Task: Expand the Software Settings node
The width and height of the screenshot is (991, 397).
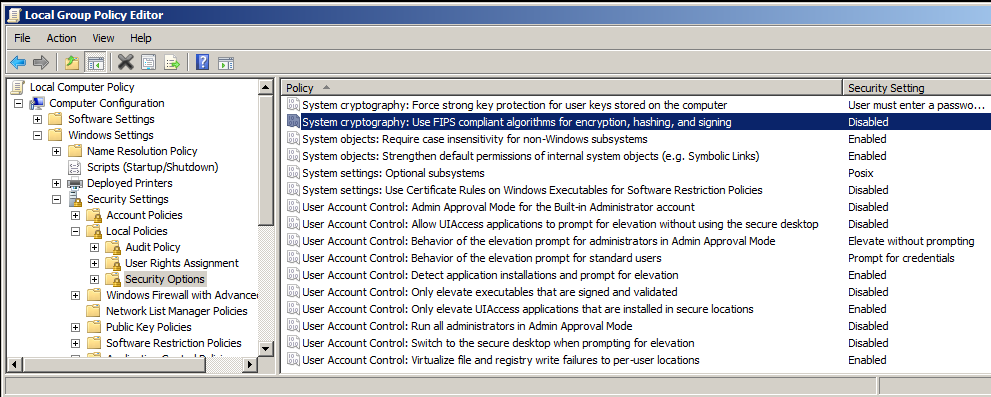Action: tap(37, 119)
